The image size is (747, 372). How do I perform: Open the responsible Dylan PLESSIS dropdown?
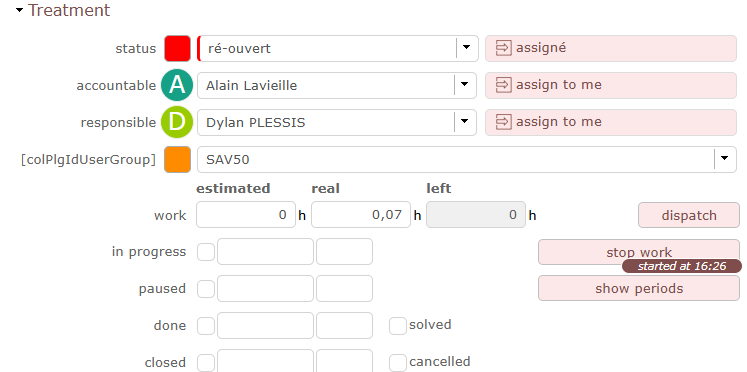(x=464, y=122)
